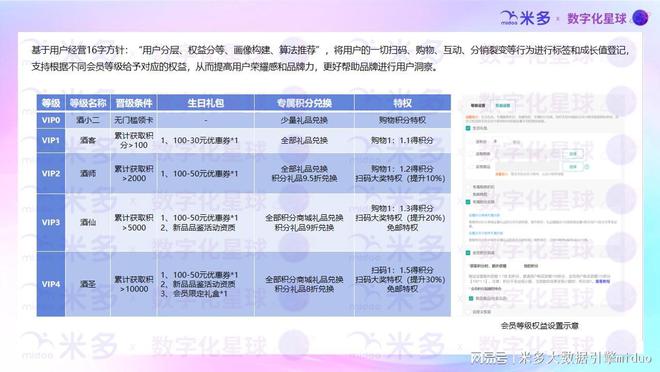Click the 无门槛领卡 condition cell

coord(134,120)
